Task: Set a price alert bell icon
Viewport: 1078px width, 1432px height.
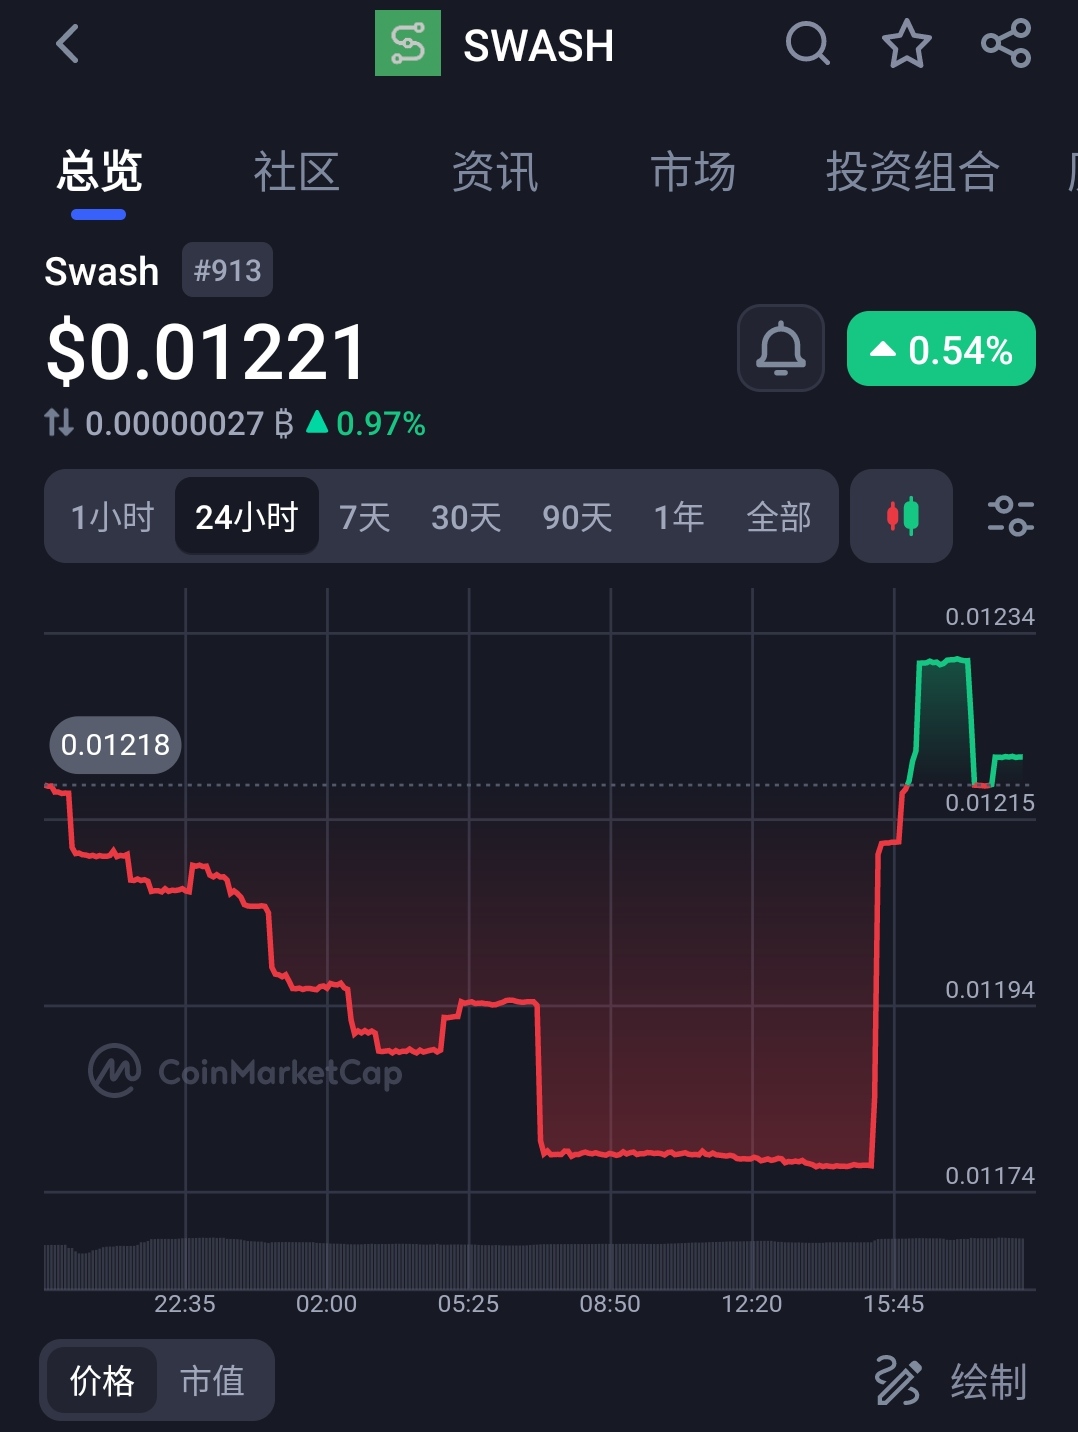Action: tap(781, 348)
